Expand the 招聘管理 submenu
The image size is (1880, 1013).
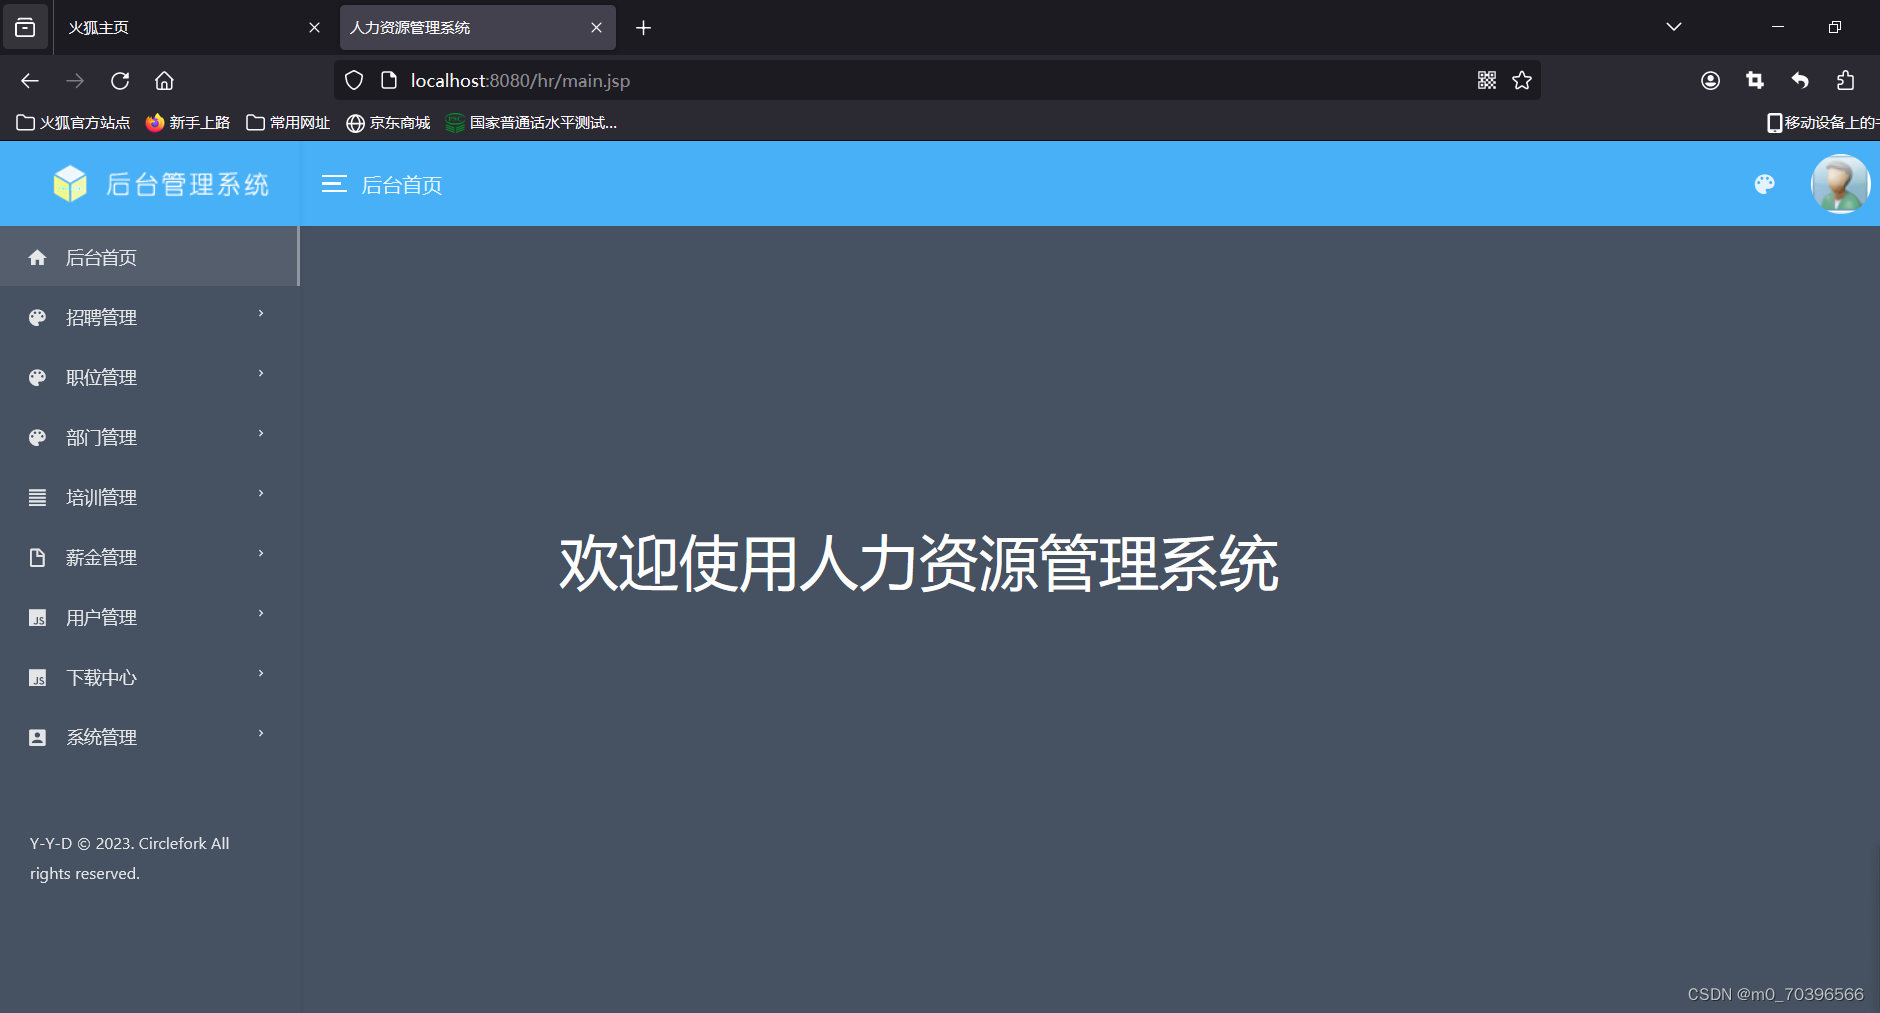coord(259,314)
